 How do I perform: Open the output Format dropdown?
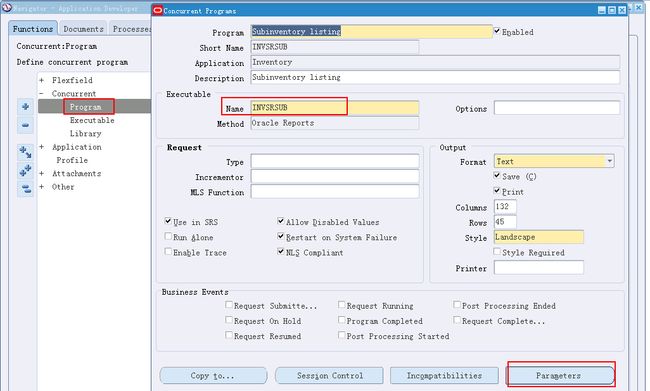[610, 161]
